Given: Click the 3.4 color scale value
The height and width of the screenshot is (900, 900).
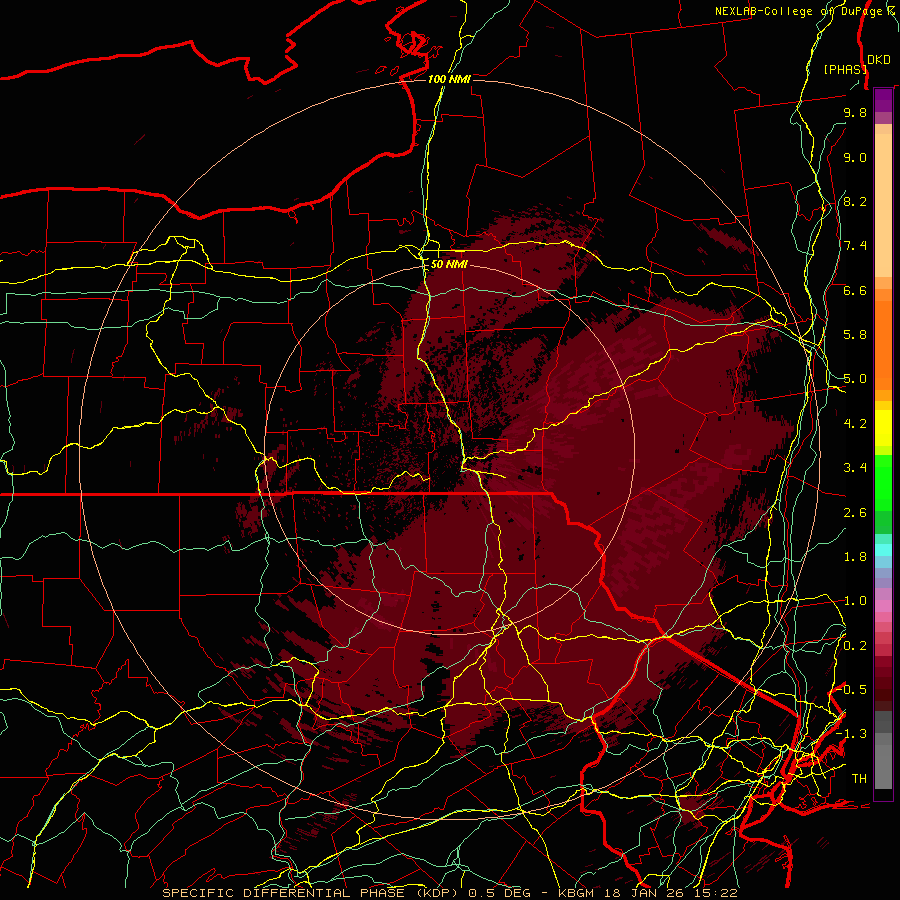Looking at the screenshot, I should point(855,468).
